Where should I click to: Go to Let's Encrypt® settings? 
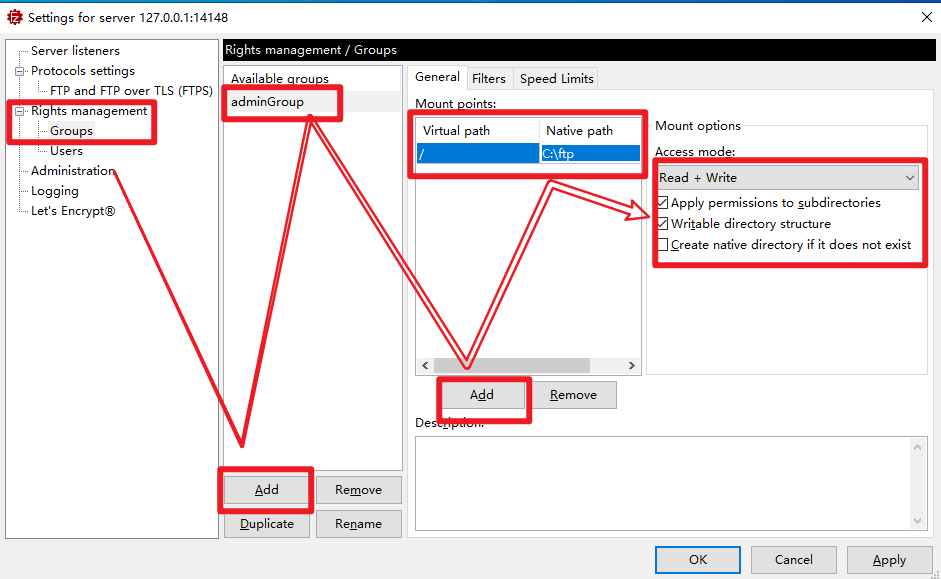(x=73, y=211)
